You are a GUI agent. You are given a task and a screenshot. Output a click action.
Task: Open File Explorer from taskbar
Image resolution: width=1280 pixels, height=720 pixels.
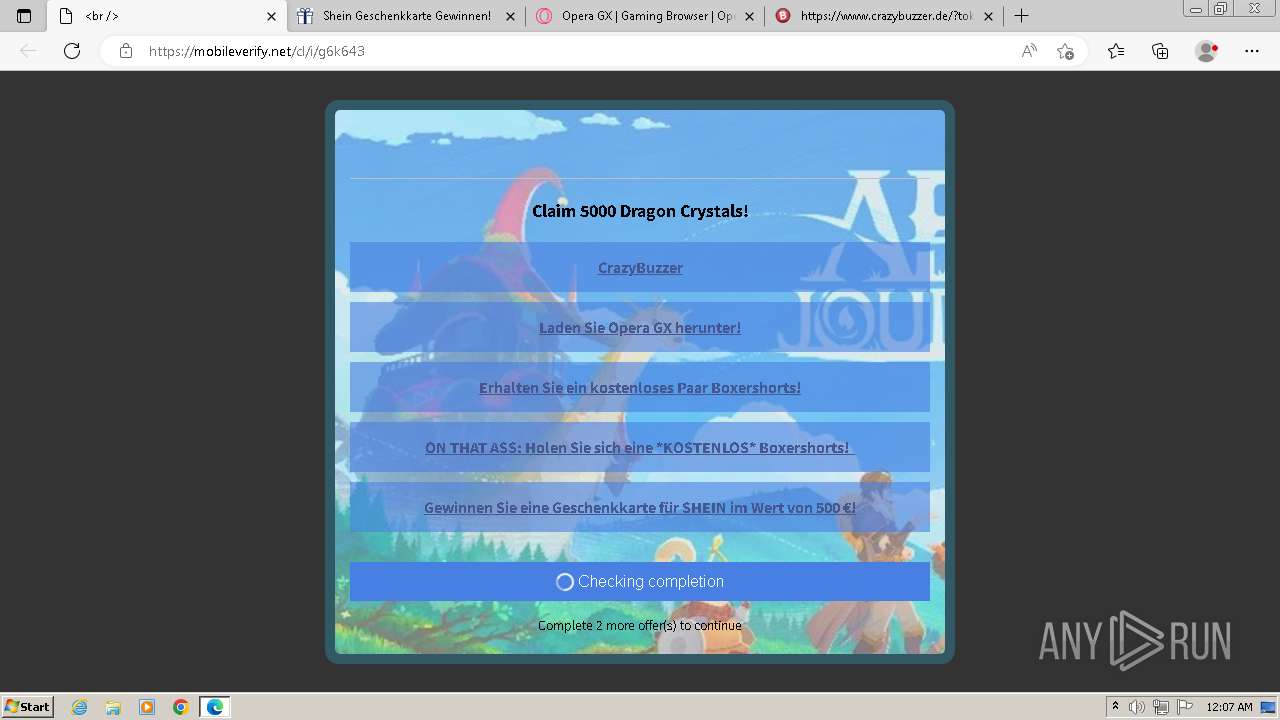click(x=113, y=707)
